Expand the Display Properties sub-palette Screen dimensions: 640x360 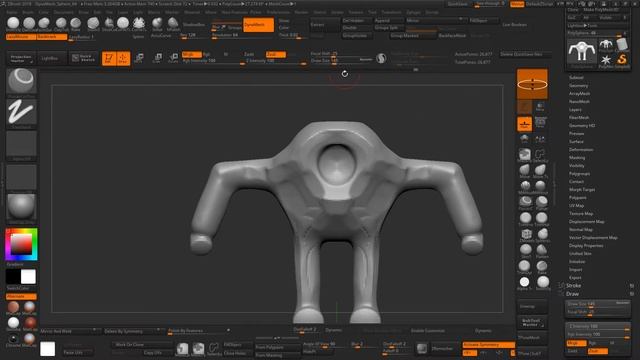tap(586, 246)
